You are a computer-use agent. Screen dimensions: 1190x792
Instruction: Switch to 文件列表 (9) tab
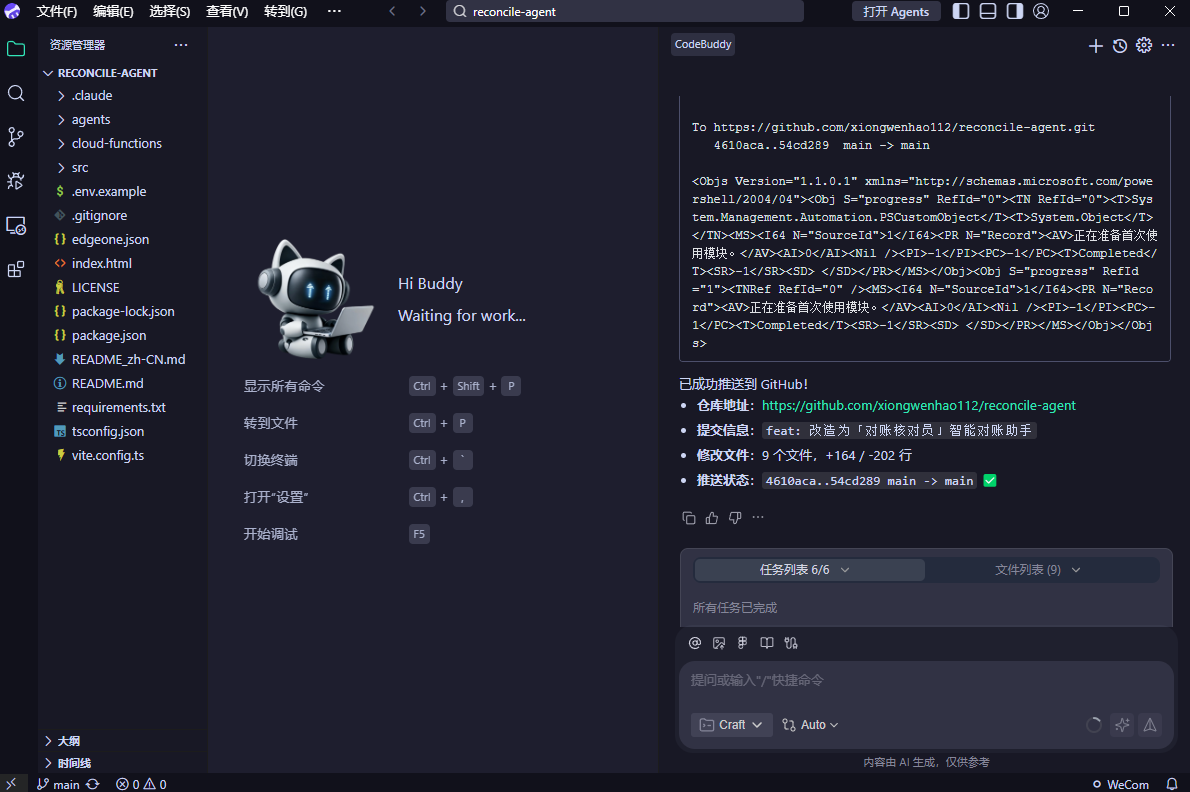(x=1037, y=570)
